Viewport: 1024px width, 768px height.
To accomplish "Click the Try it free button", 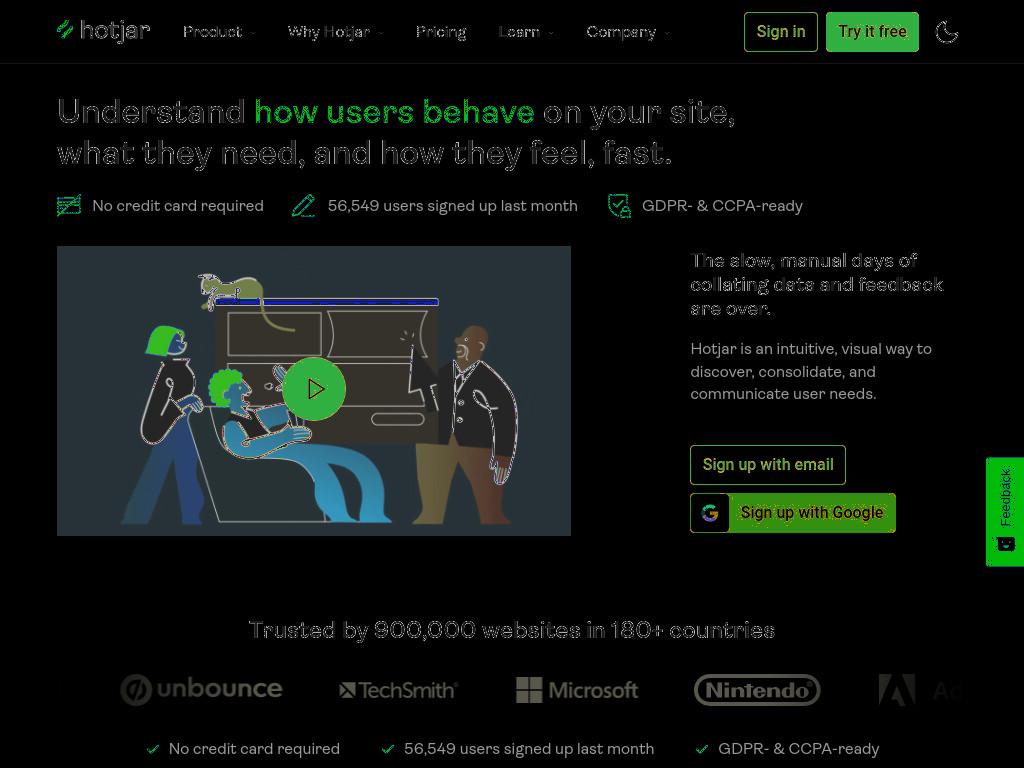I will click(872, 31).
